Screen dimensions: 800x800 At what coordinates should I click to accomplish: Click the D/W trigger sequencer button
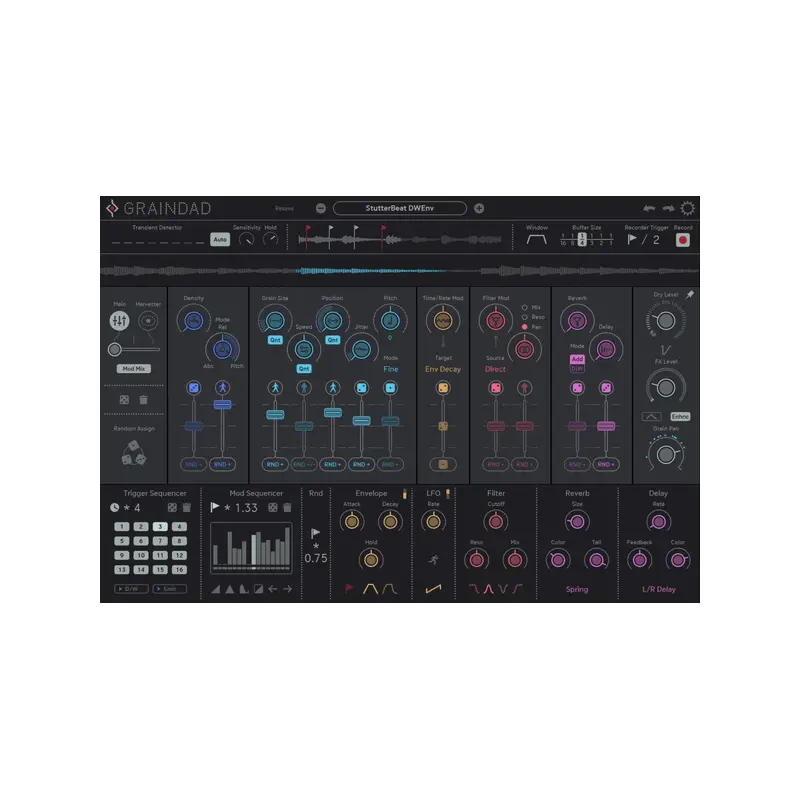tap(131, 589)
